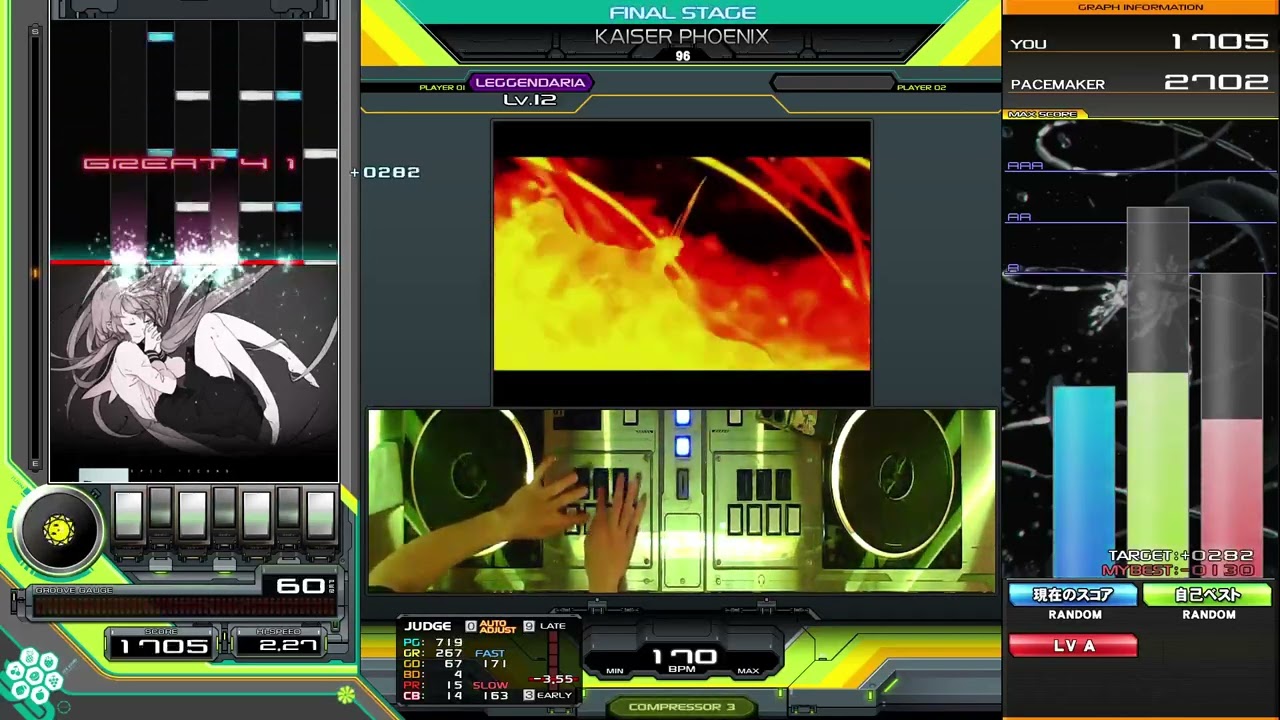Click the red judgment line in the note lane
1280x720 pixels.
(x=194, y=262)
